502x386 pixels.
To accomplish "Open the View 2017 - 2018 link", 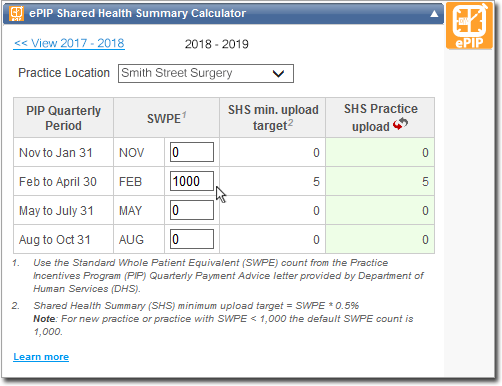I will [x=69, y=43].
